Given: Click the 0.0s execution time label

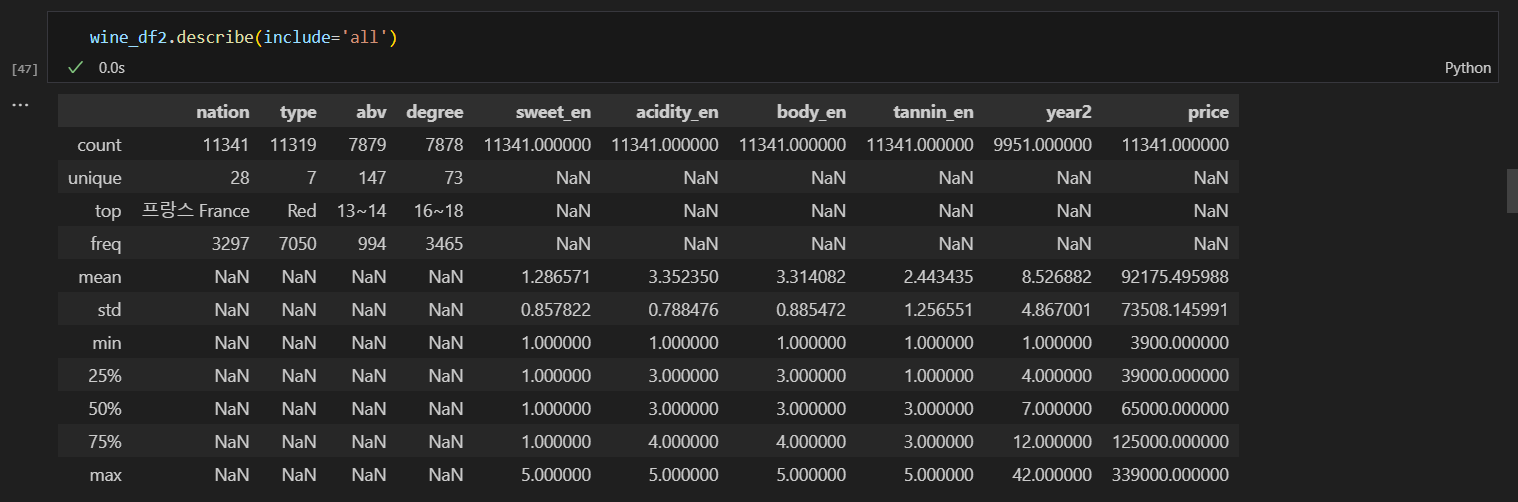Looking at the screenshot, I should [x=112, y=68].
